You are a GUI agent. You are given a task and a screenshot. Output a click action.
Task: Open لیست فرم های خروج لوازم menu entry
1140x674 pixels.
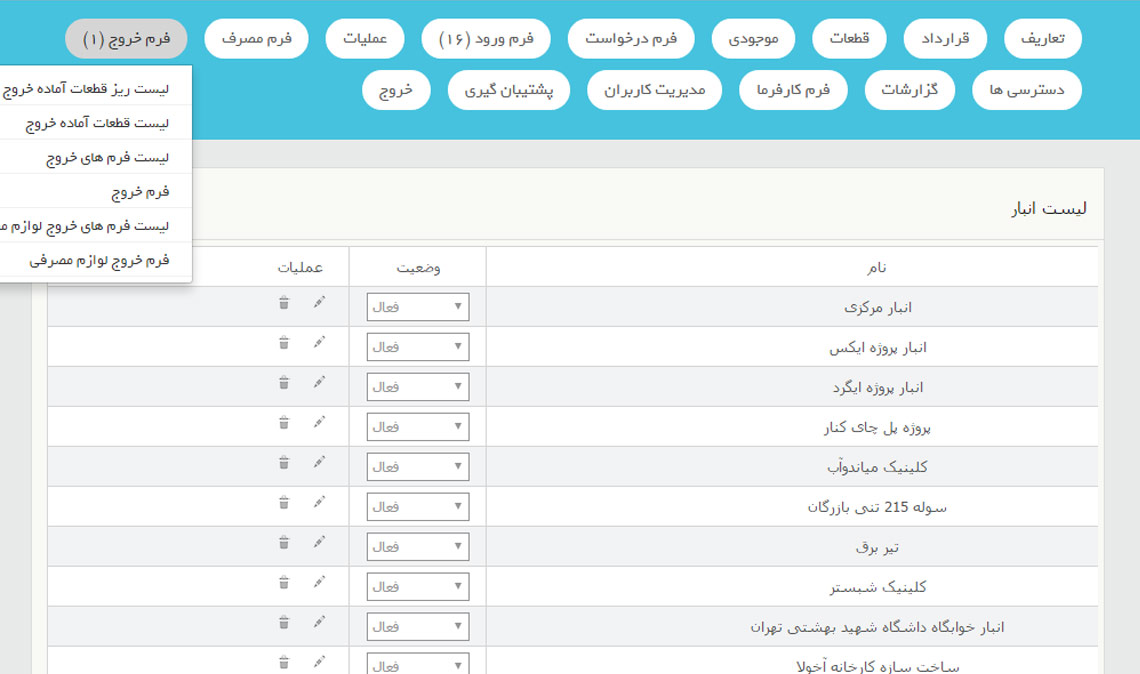click(95, 225)
